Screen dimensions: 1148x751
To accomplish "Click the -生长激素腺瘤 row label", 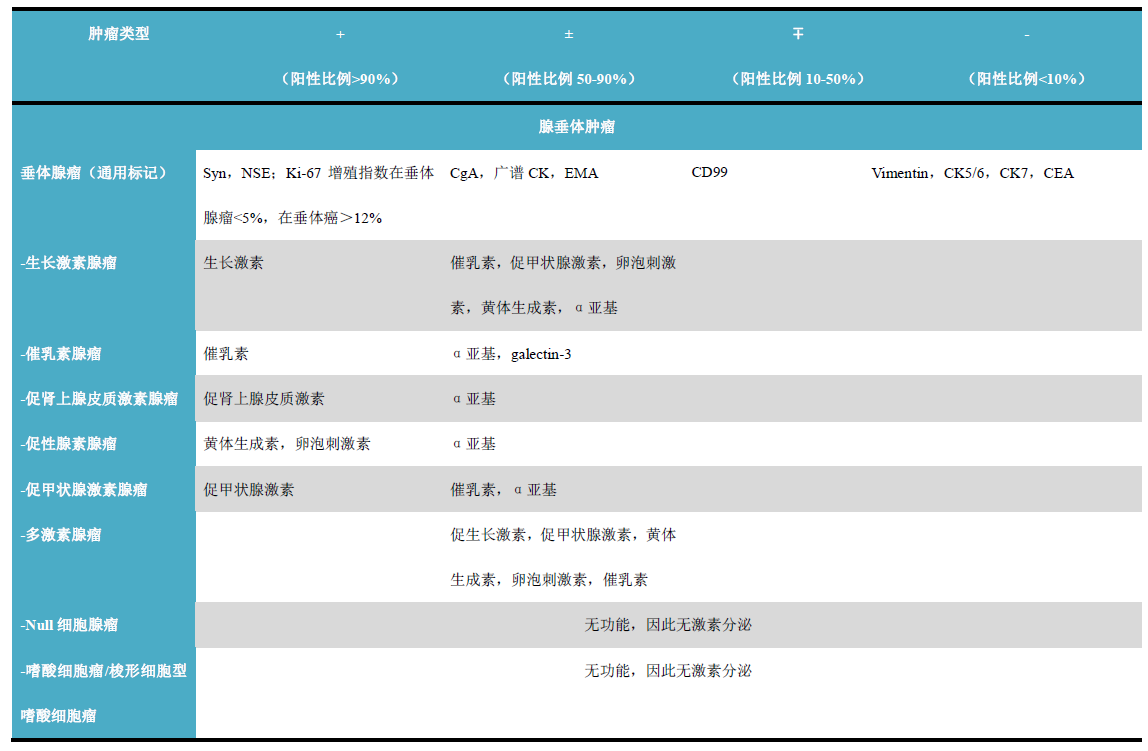I will [69, 263].
